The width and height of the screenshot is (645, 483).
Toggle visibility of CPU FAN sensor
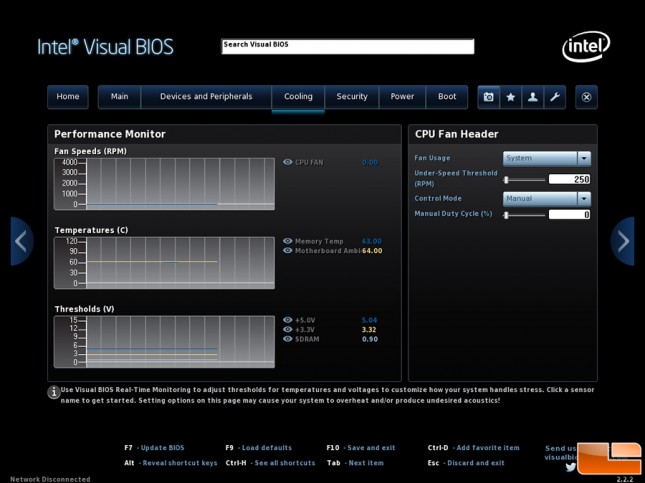[x=288, y=162]
